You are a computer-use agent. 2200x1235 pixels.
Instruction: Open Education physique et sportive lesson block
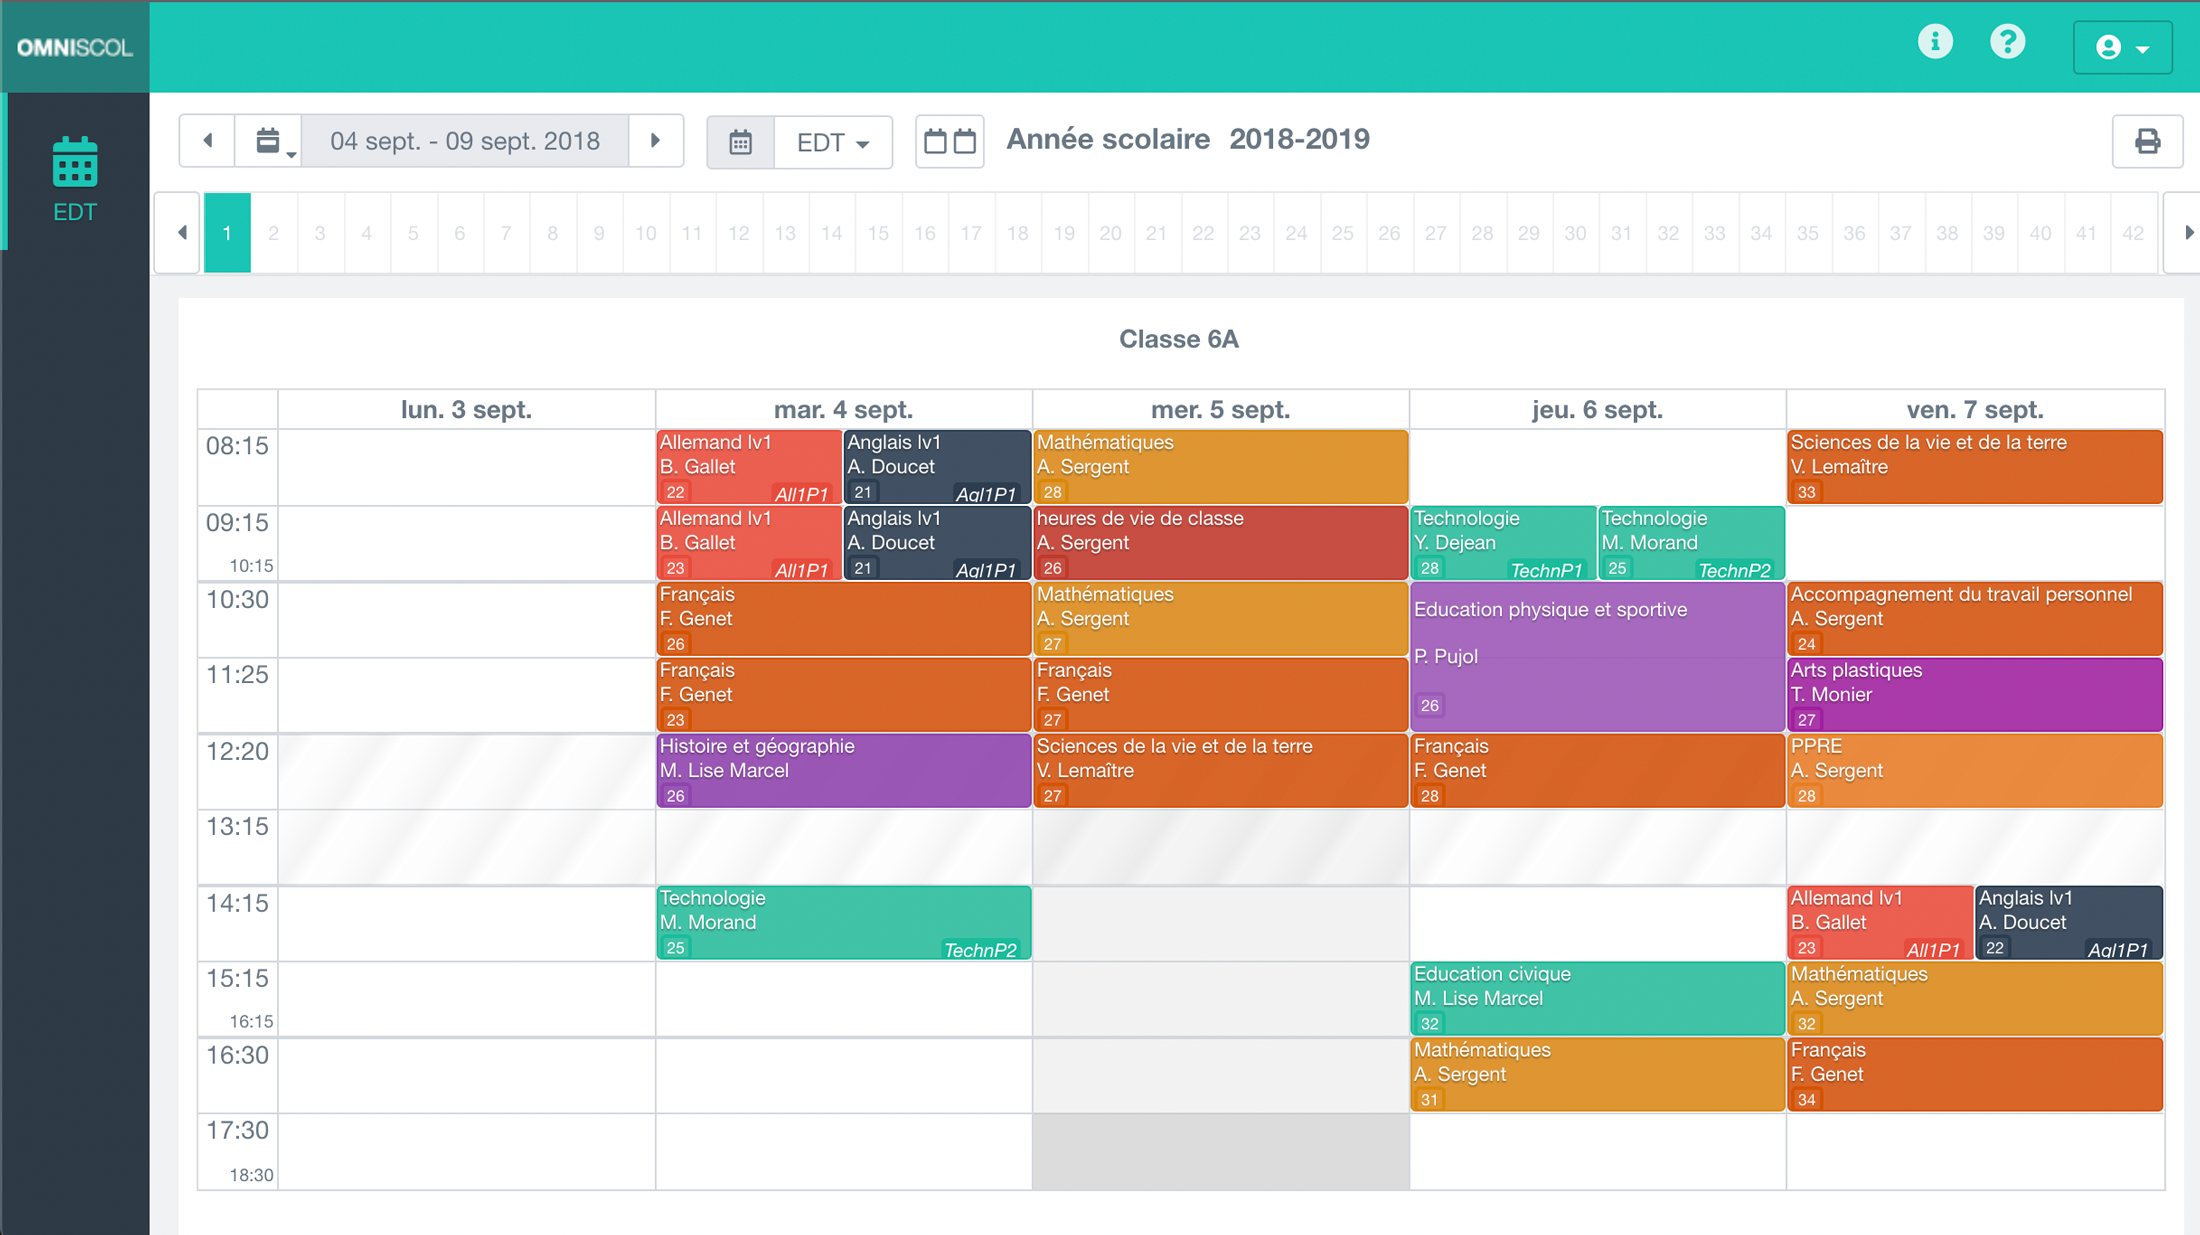click(1597, 656)
